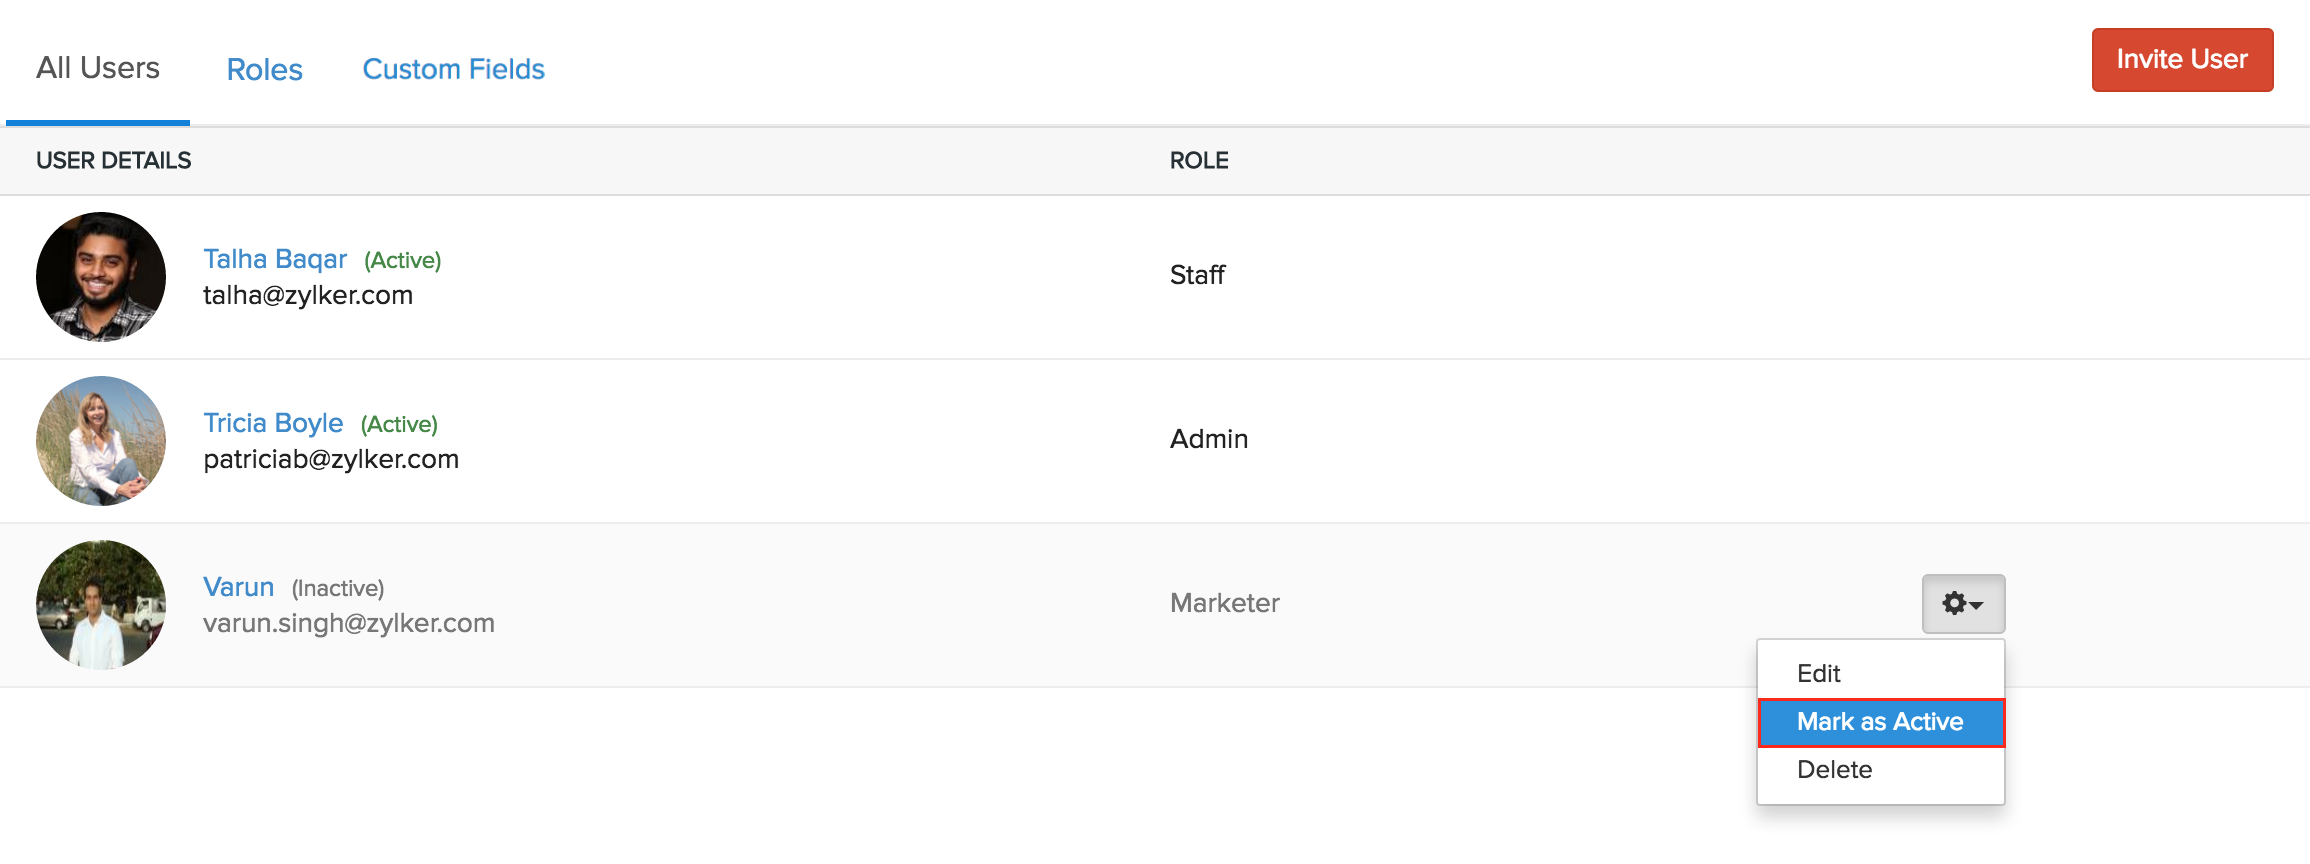
Task: Click the ROLE column header
Action: click(1199, 160)
